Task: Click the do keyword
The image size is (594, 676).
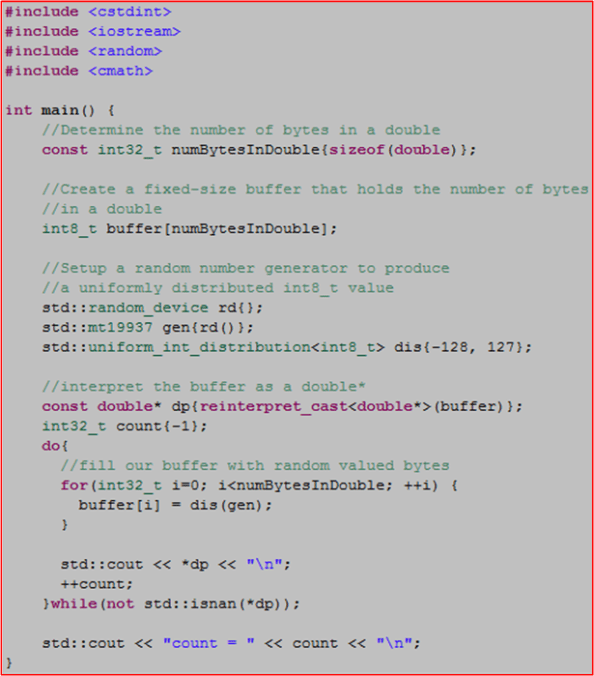Action: point(50,446)
